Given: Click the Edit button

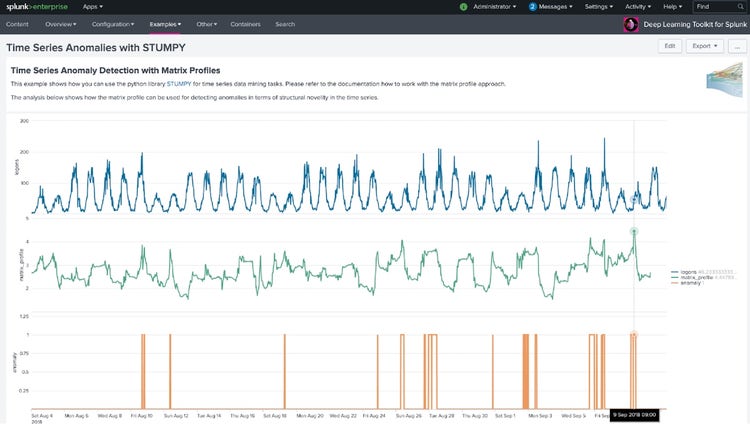Looking at the screenshot, I should pyautogui.click(x=670, y=46).
